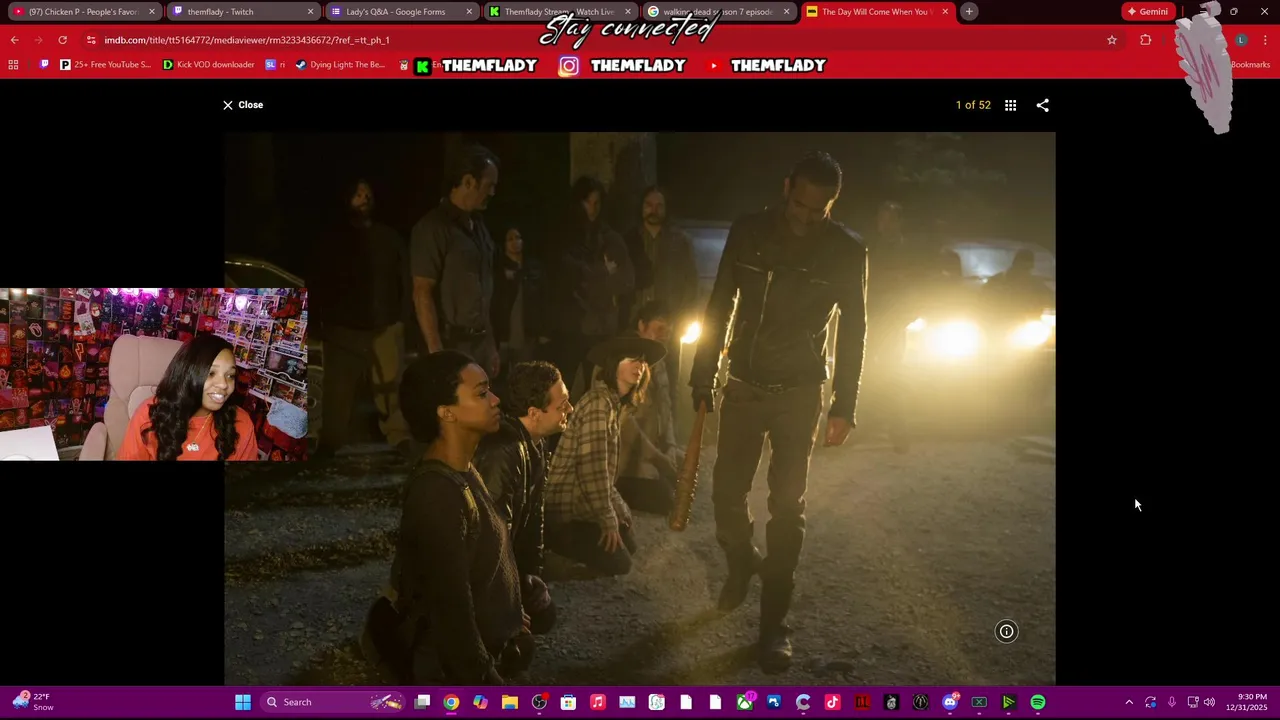Open Task View on the taskbar
The height and width of the screenshot is (720, 1280).
[422, 702]
